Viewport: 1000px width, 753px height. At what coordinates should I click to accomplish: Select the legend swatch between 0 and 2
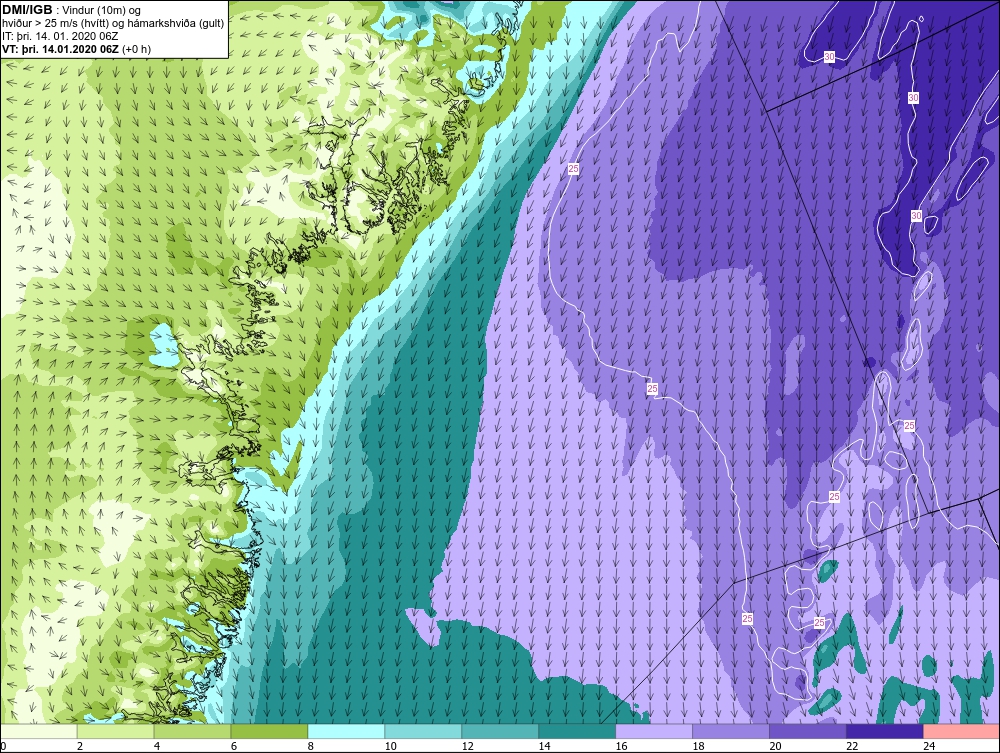point(38,731)
